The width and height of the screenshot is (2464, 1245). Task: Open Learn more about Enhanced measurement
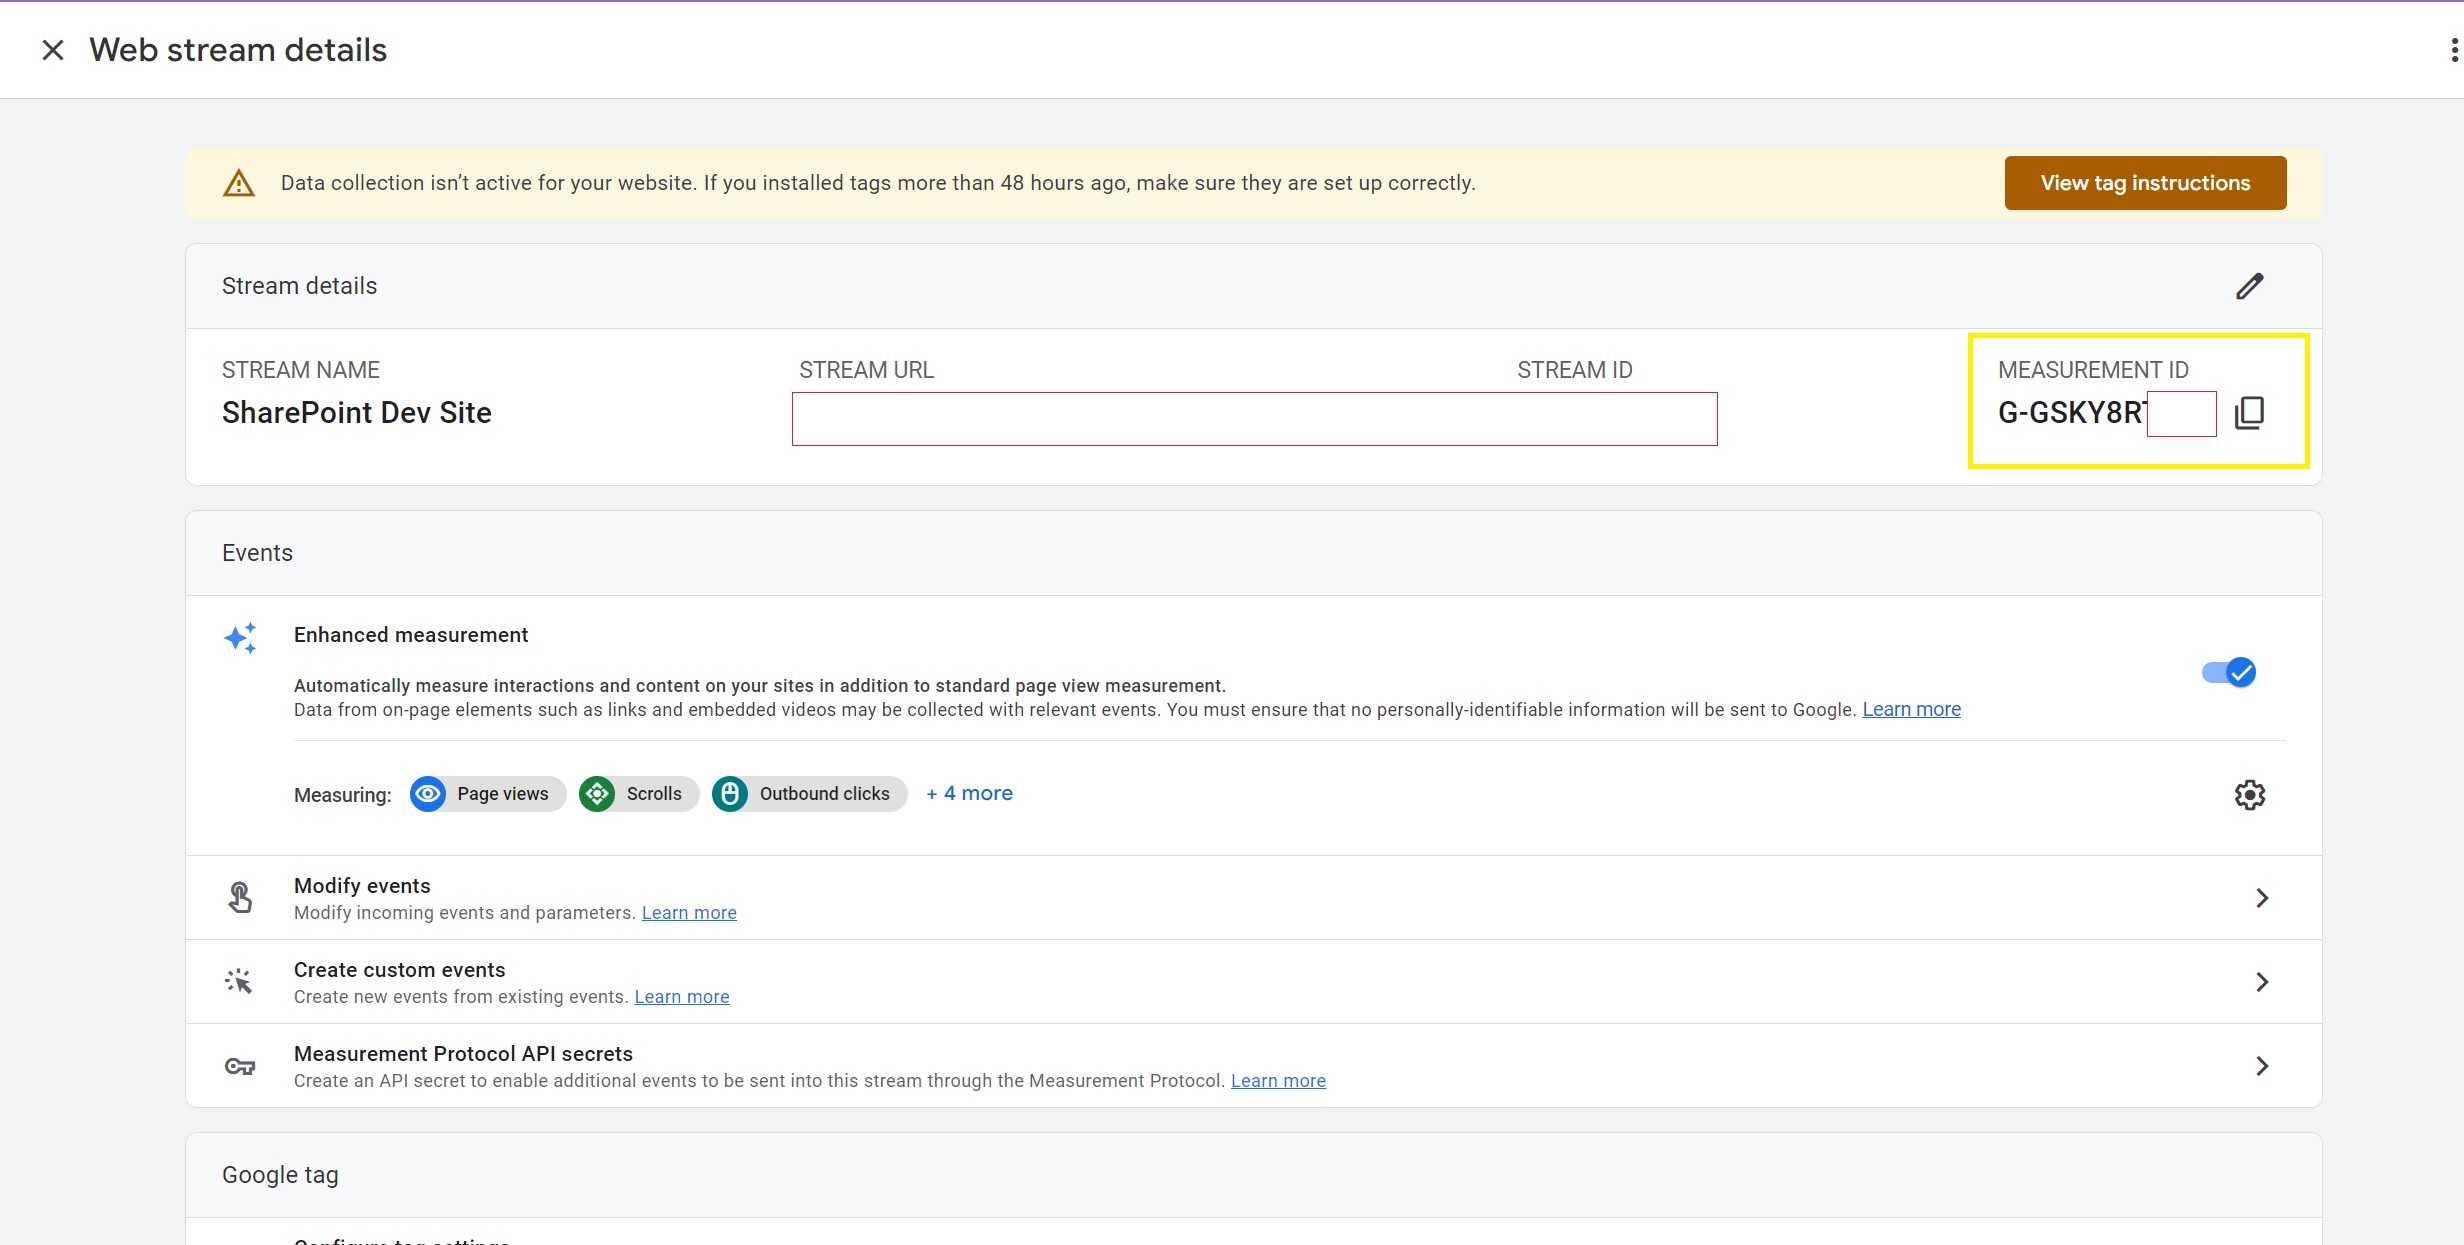1910,709
